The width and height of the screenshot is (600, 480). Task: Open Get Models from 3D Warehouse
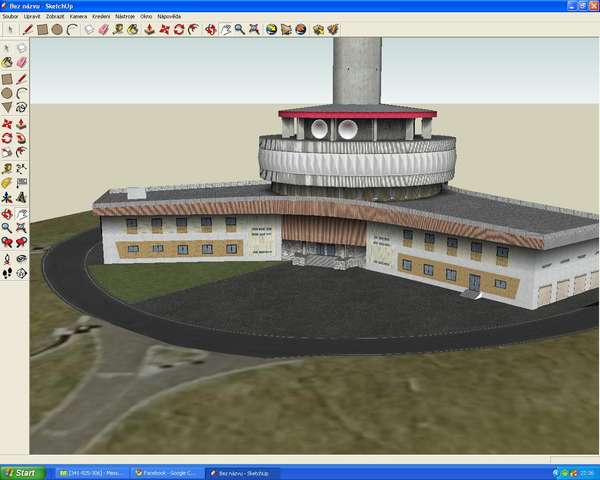[318, 29]
